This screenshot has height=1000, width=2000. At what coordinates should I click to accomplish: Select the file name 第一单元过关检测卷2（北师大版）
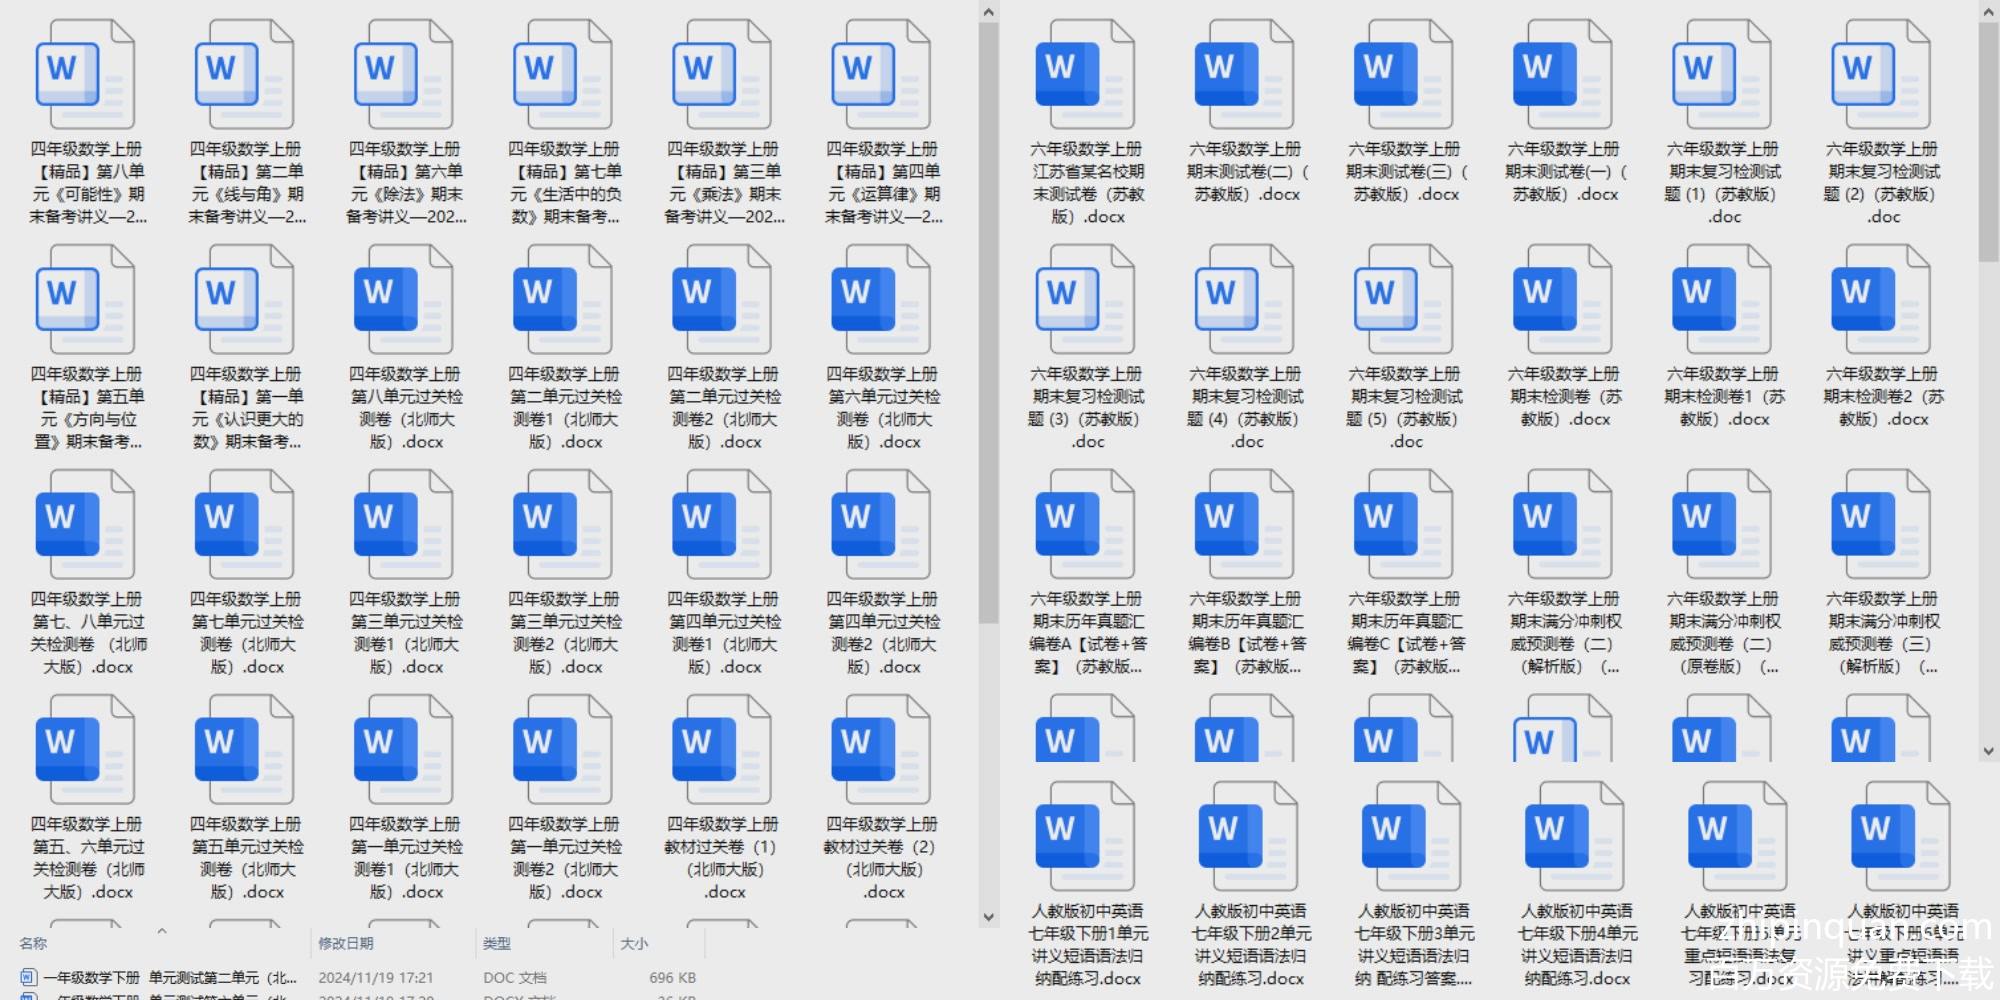(562, 858)
